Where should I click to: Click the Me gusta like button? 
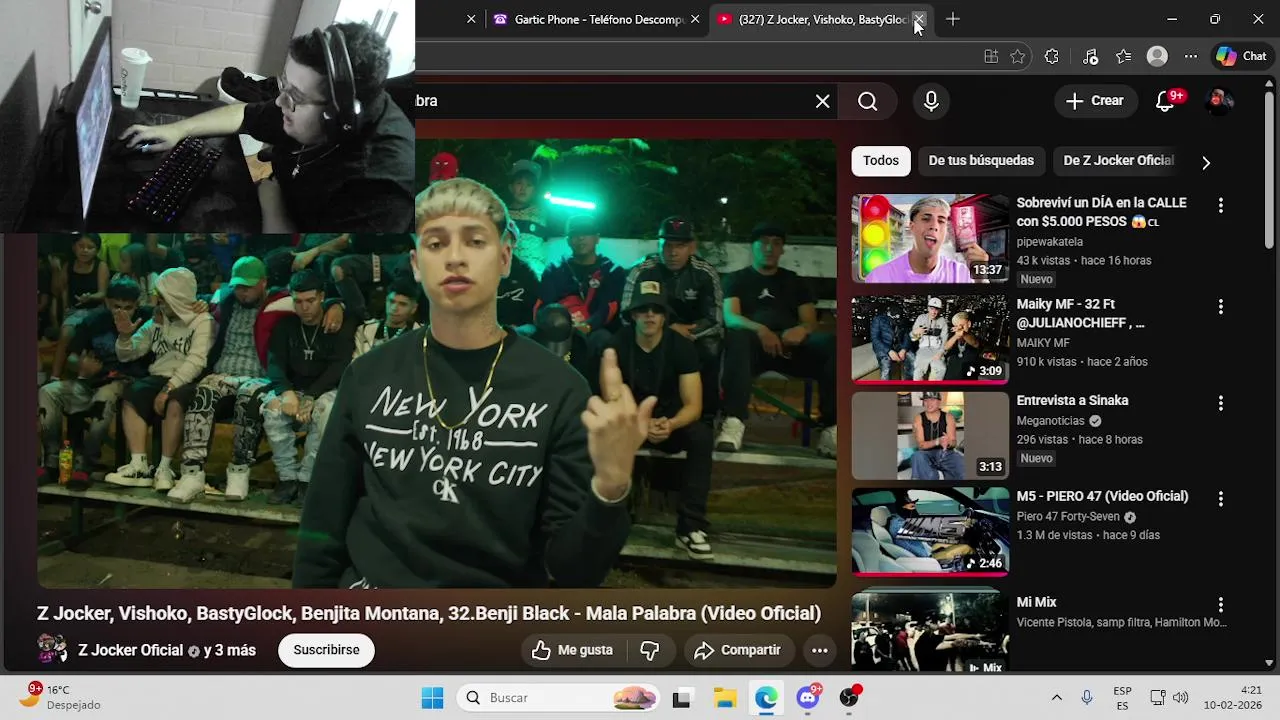pyautogui.click(x=572, y=650)
